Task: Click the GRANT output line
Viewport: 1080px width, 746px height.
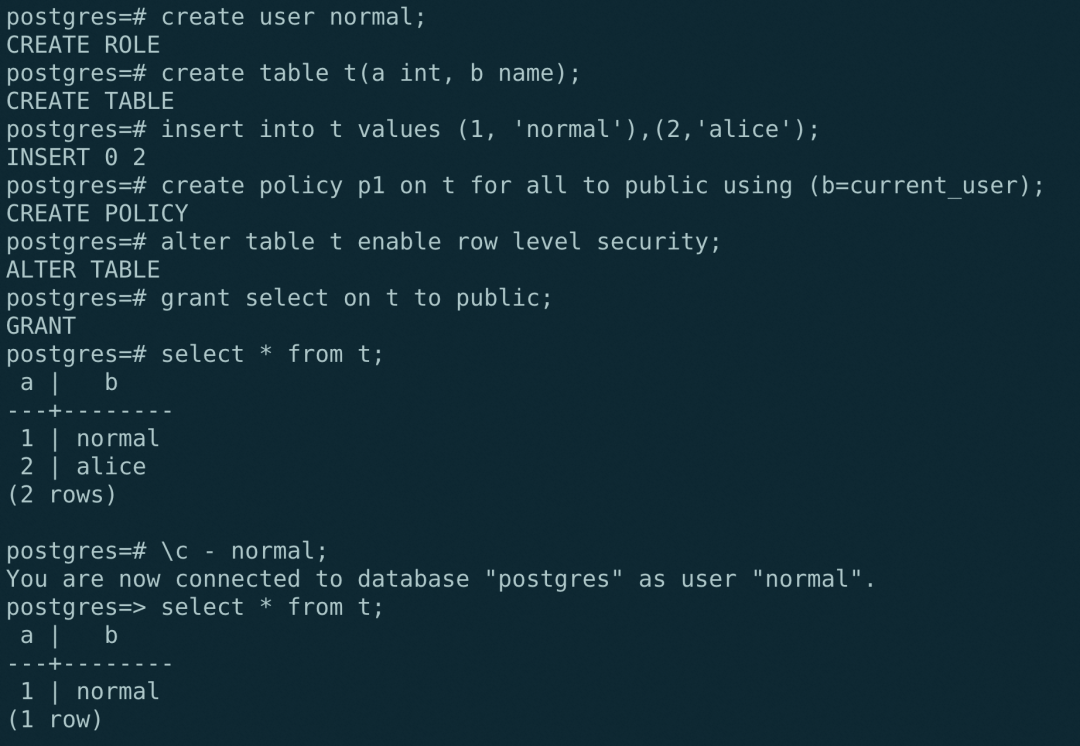Action: tap(41, 326)
